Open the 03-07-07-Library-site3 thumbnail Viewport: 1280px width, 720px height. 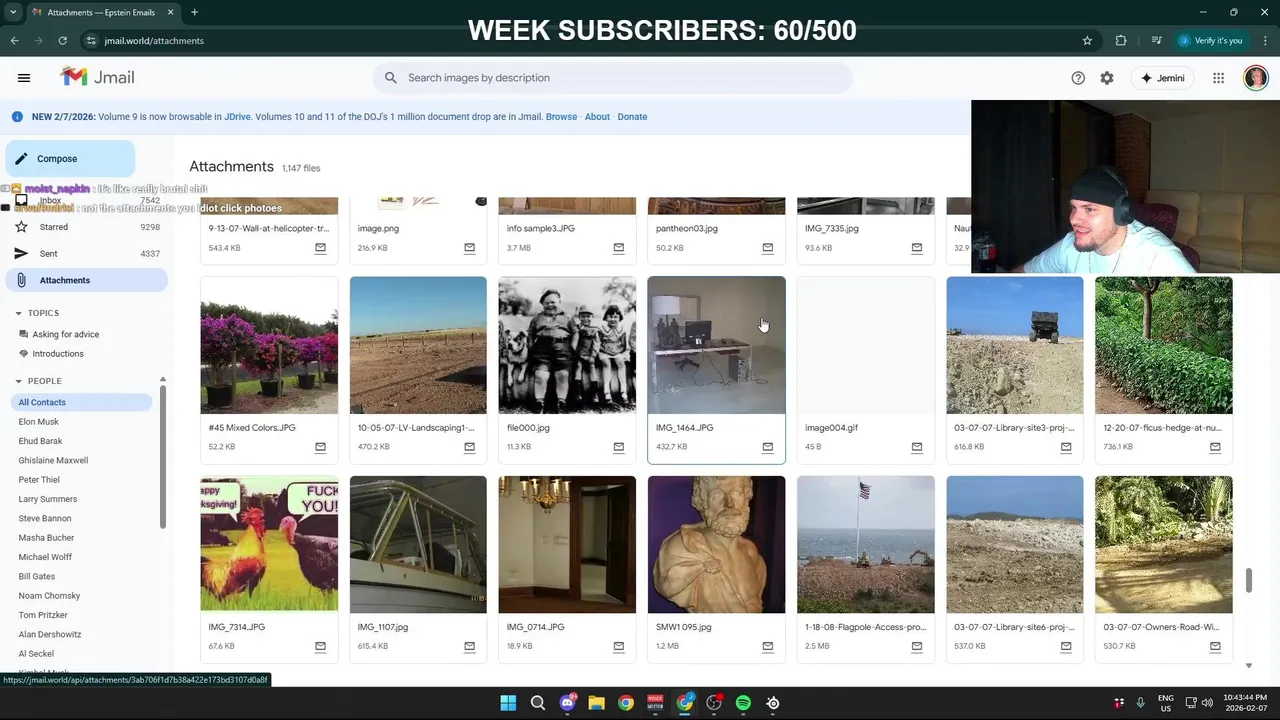point(1015,345)
